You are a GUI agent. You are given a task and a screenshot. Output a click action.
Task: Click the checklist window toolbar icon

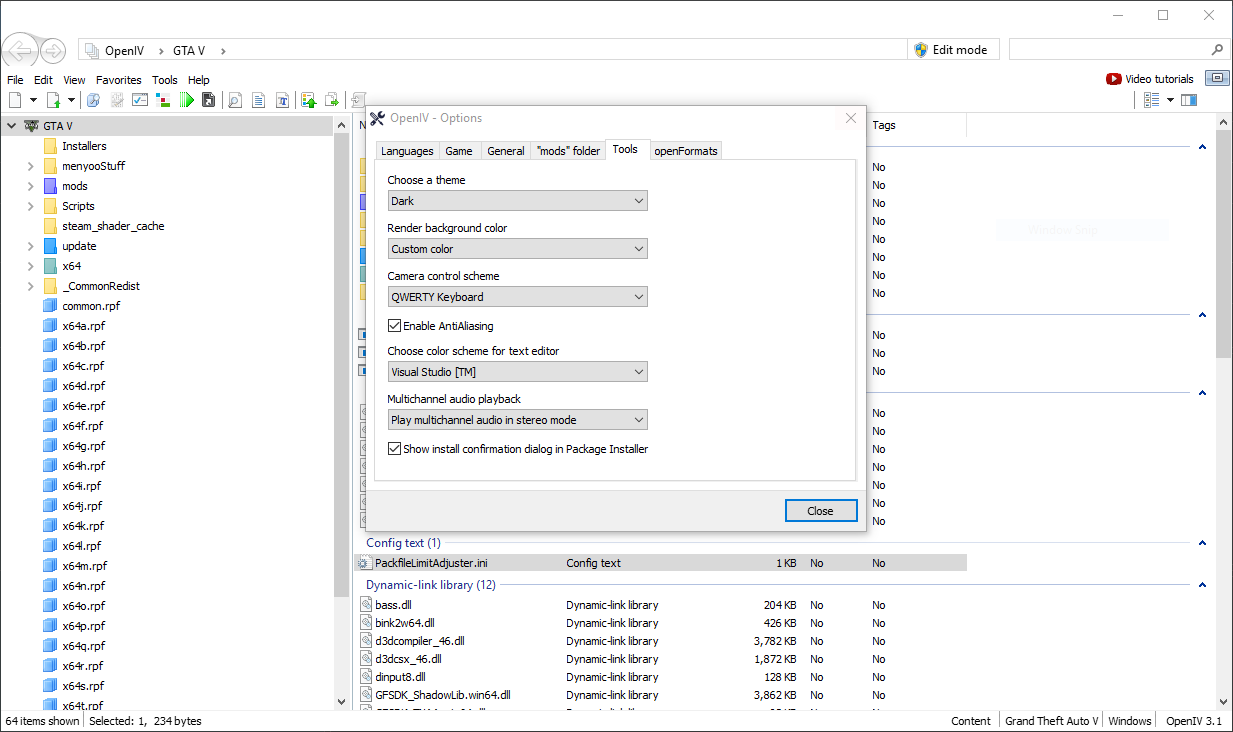coord(140,100)
